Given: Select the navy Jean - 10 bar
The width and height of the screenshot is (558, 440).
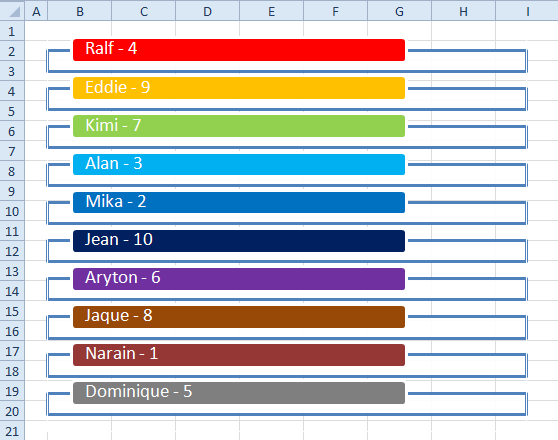Looking at the screenshot, I should click(x=239, y=241).
